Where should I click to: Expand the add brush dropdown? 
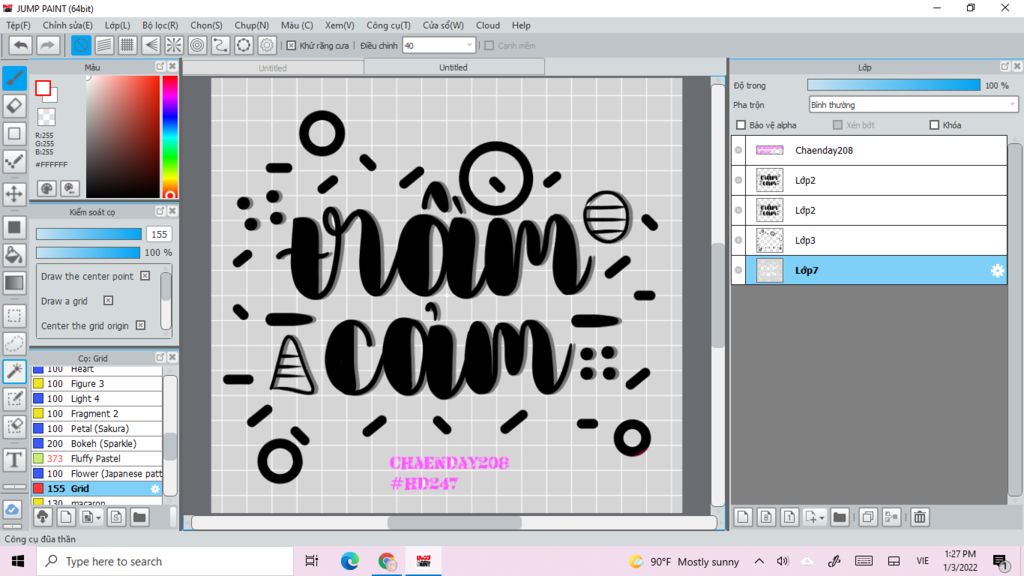tap(99, 517)
